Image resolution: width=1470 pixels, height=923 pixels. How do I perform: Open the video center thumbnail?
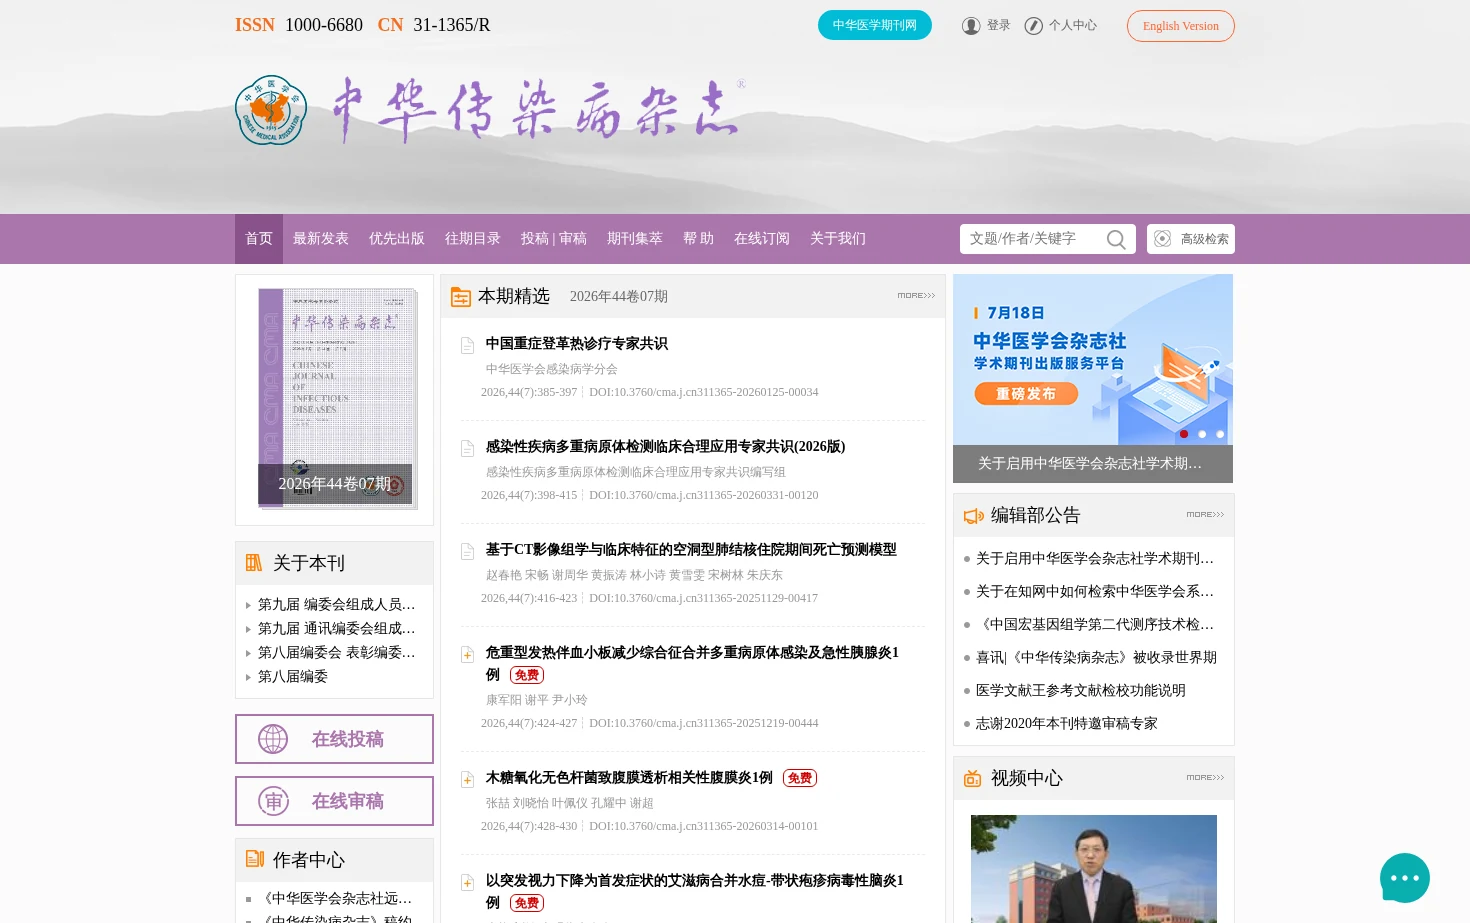pos(1094,868)
